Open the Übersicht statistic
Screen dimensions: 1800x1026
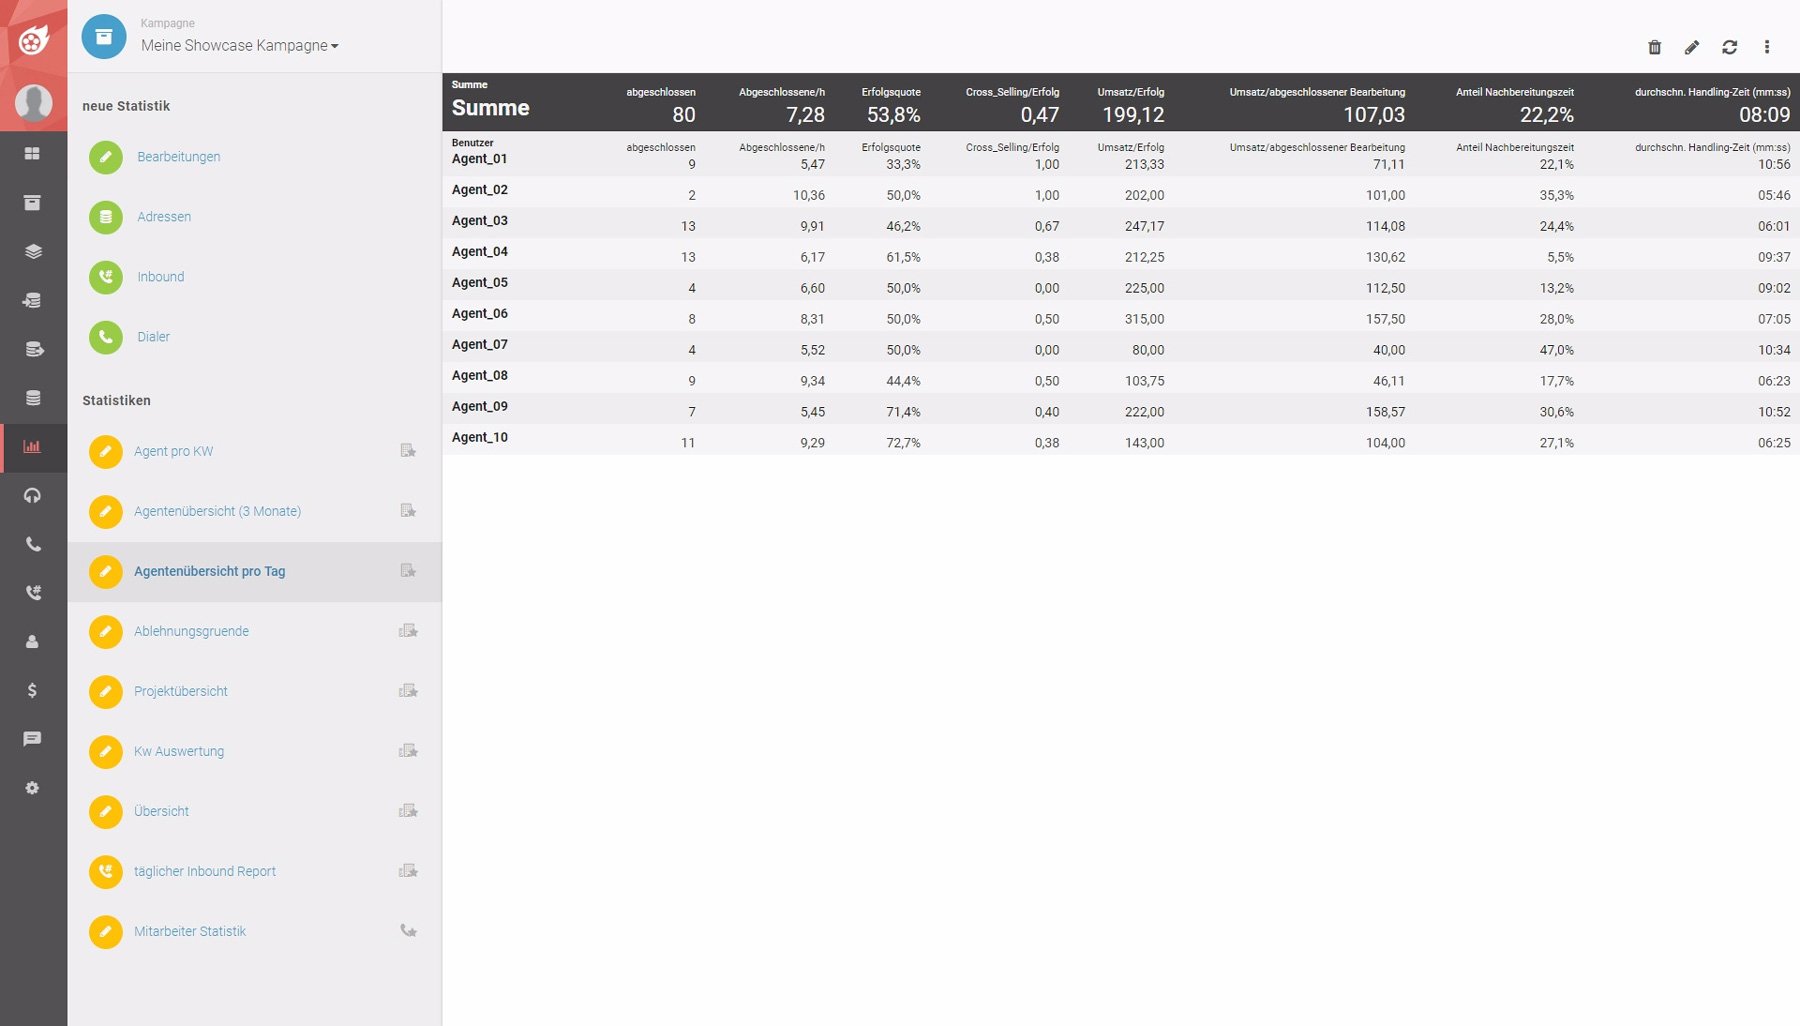pyautogui.click(x=161, y=811)
